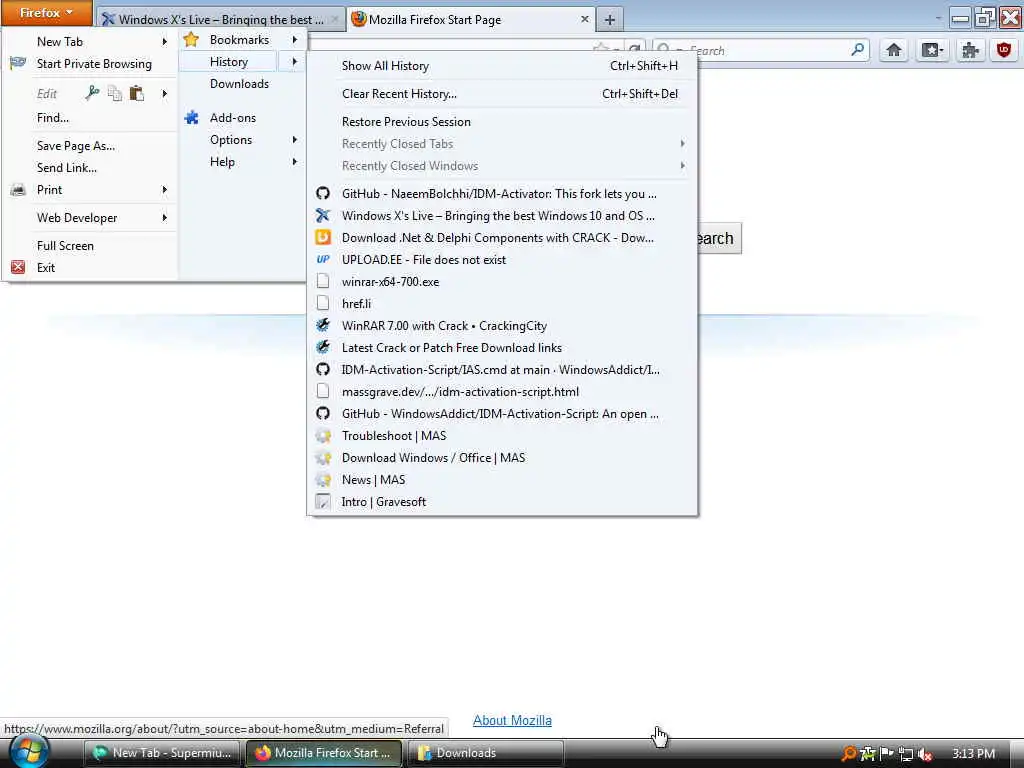Click the uBlock Origin shield icon
This screenshot has height=768, width=1024.
(x=1004, y=50)
